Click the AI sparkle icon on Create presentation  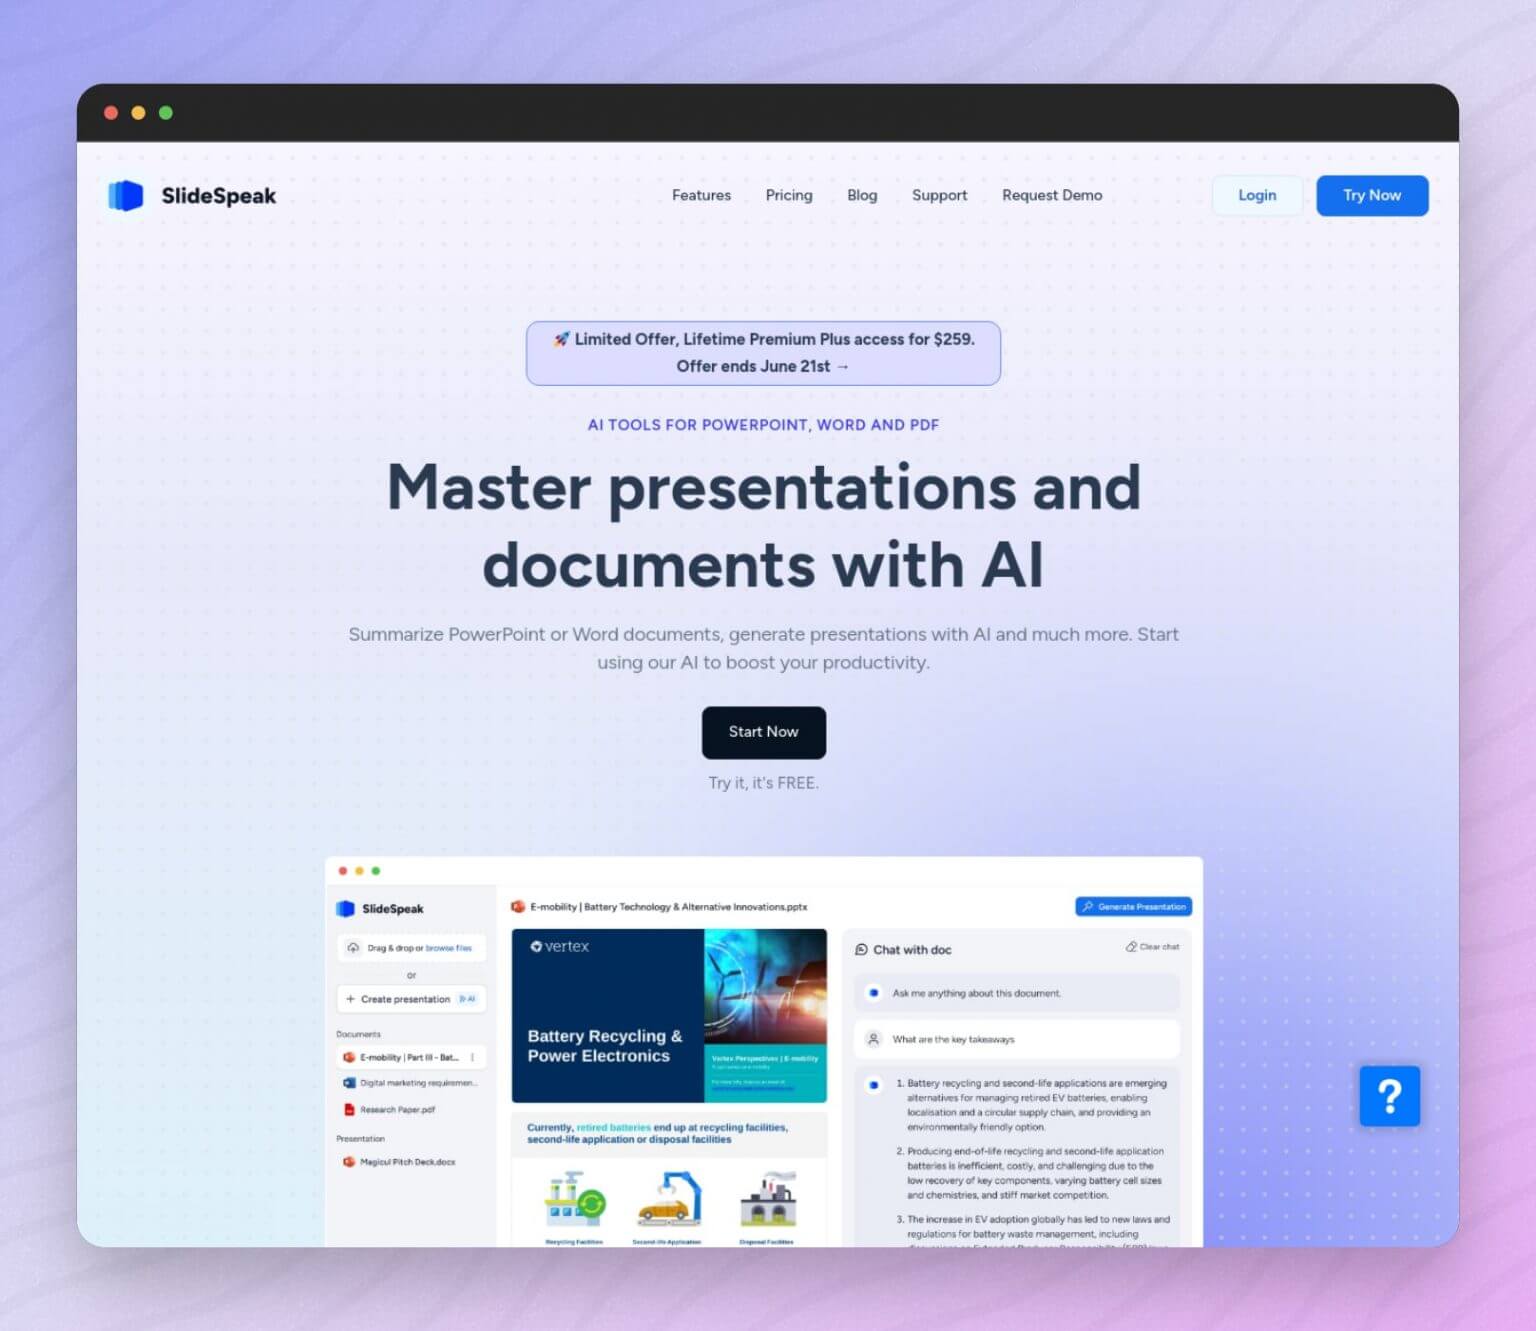click(467, 999)
